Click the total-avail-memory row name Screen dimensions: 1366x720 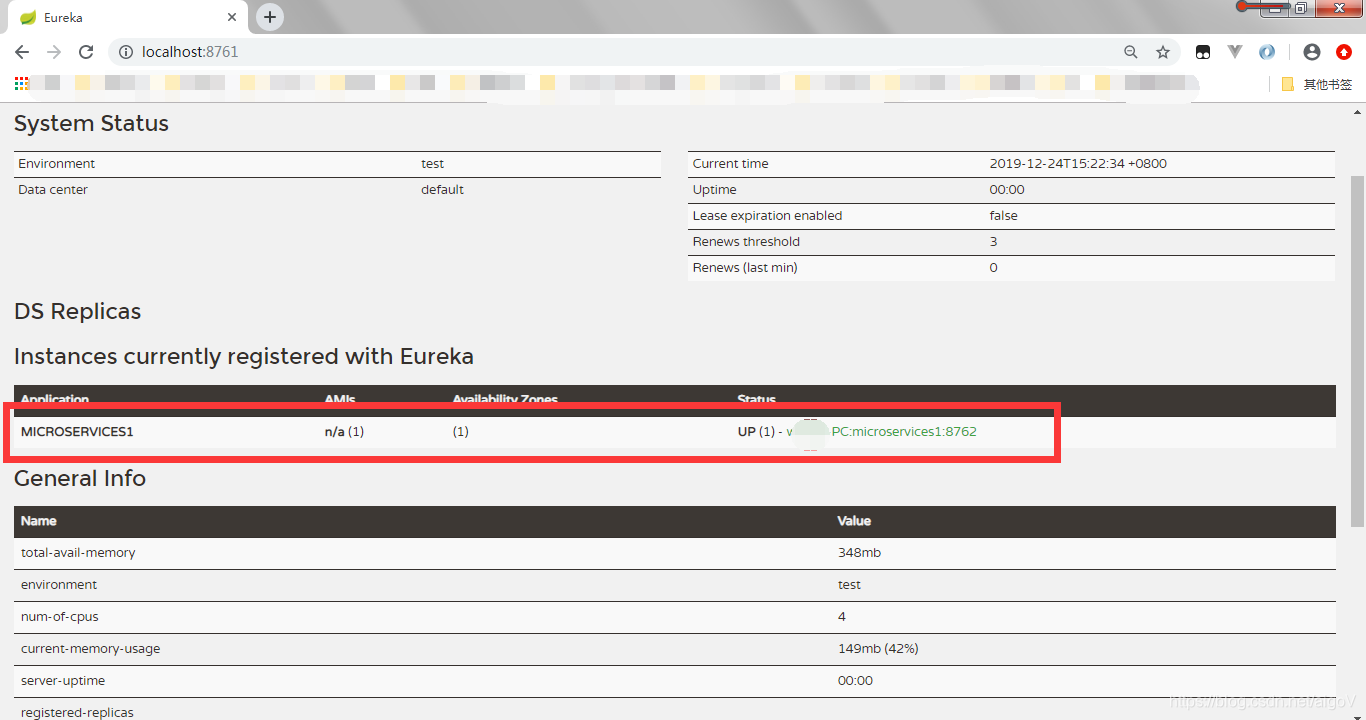tap(78, 553)
